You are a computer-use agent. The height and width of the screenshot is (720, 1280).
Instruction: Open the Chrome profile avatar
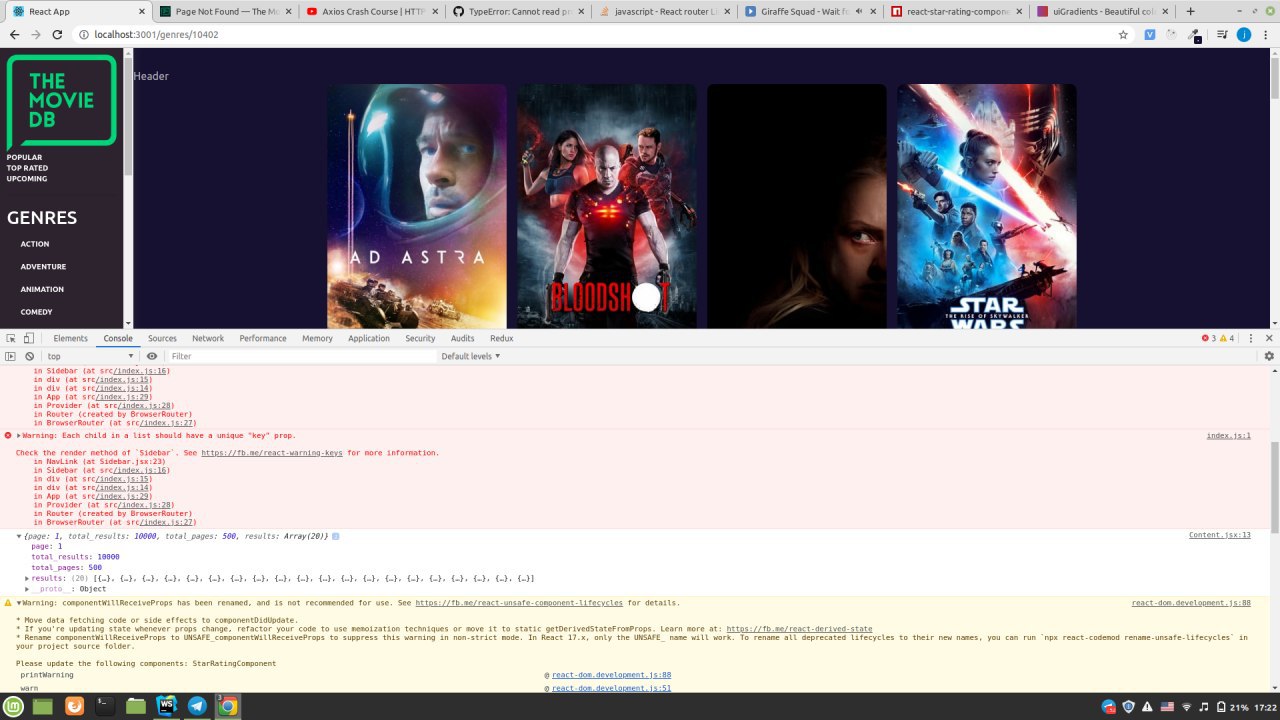[1244, 34]
